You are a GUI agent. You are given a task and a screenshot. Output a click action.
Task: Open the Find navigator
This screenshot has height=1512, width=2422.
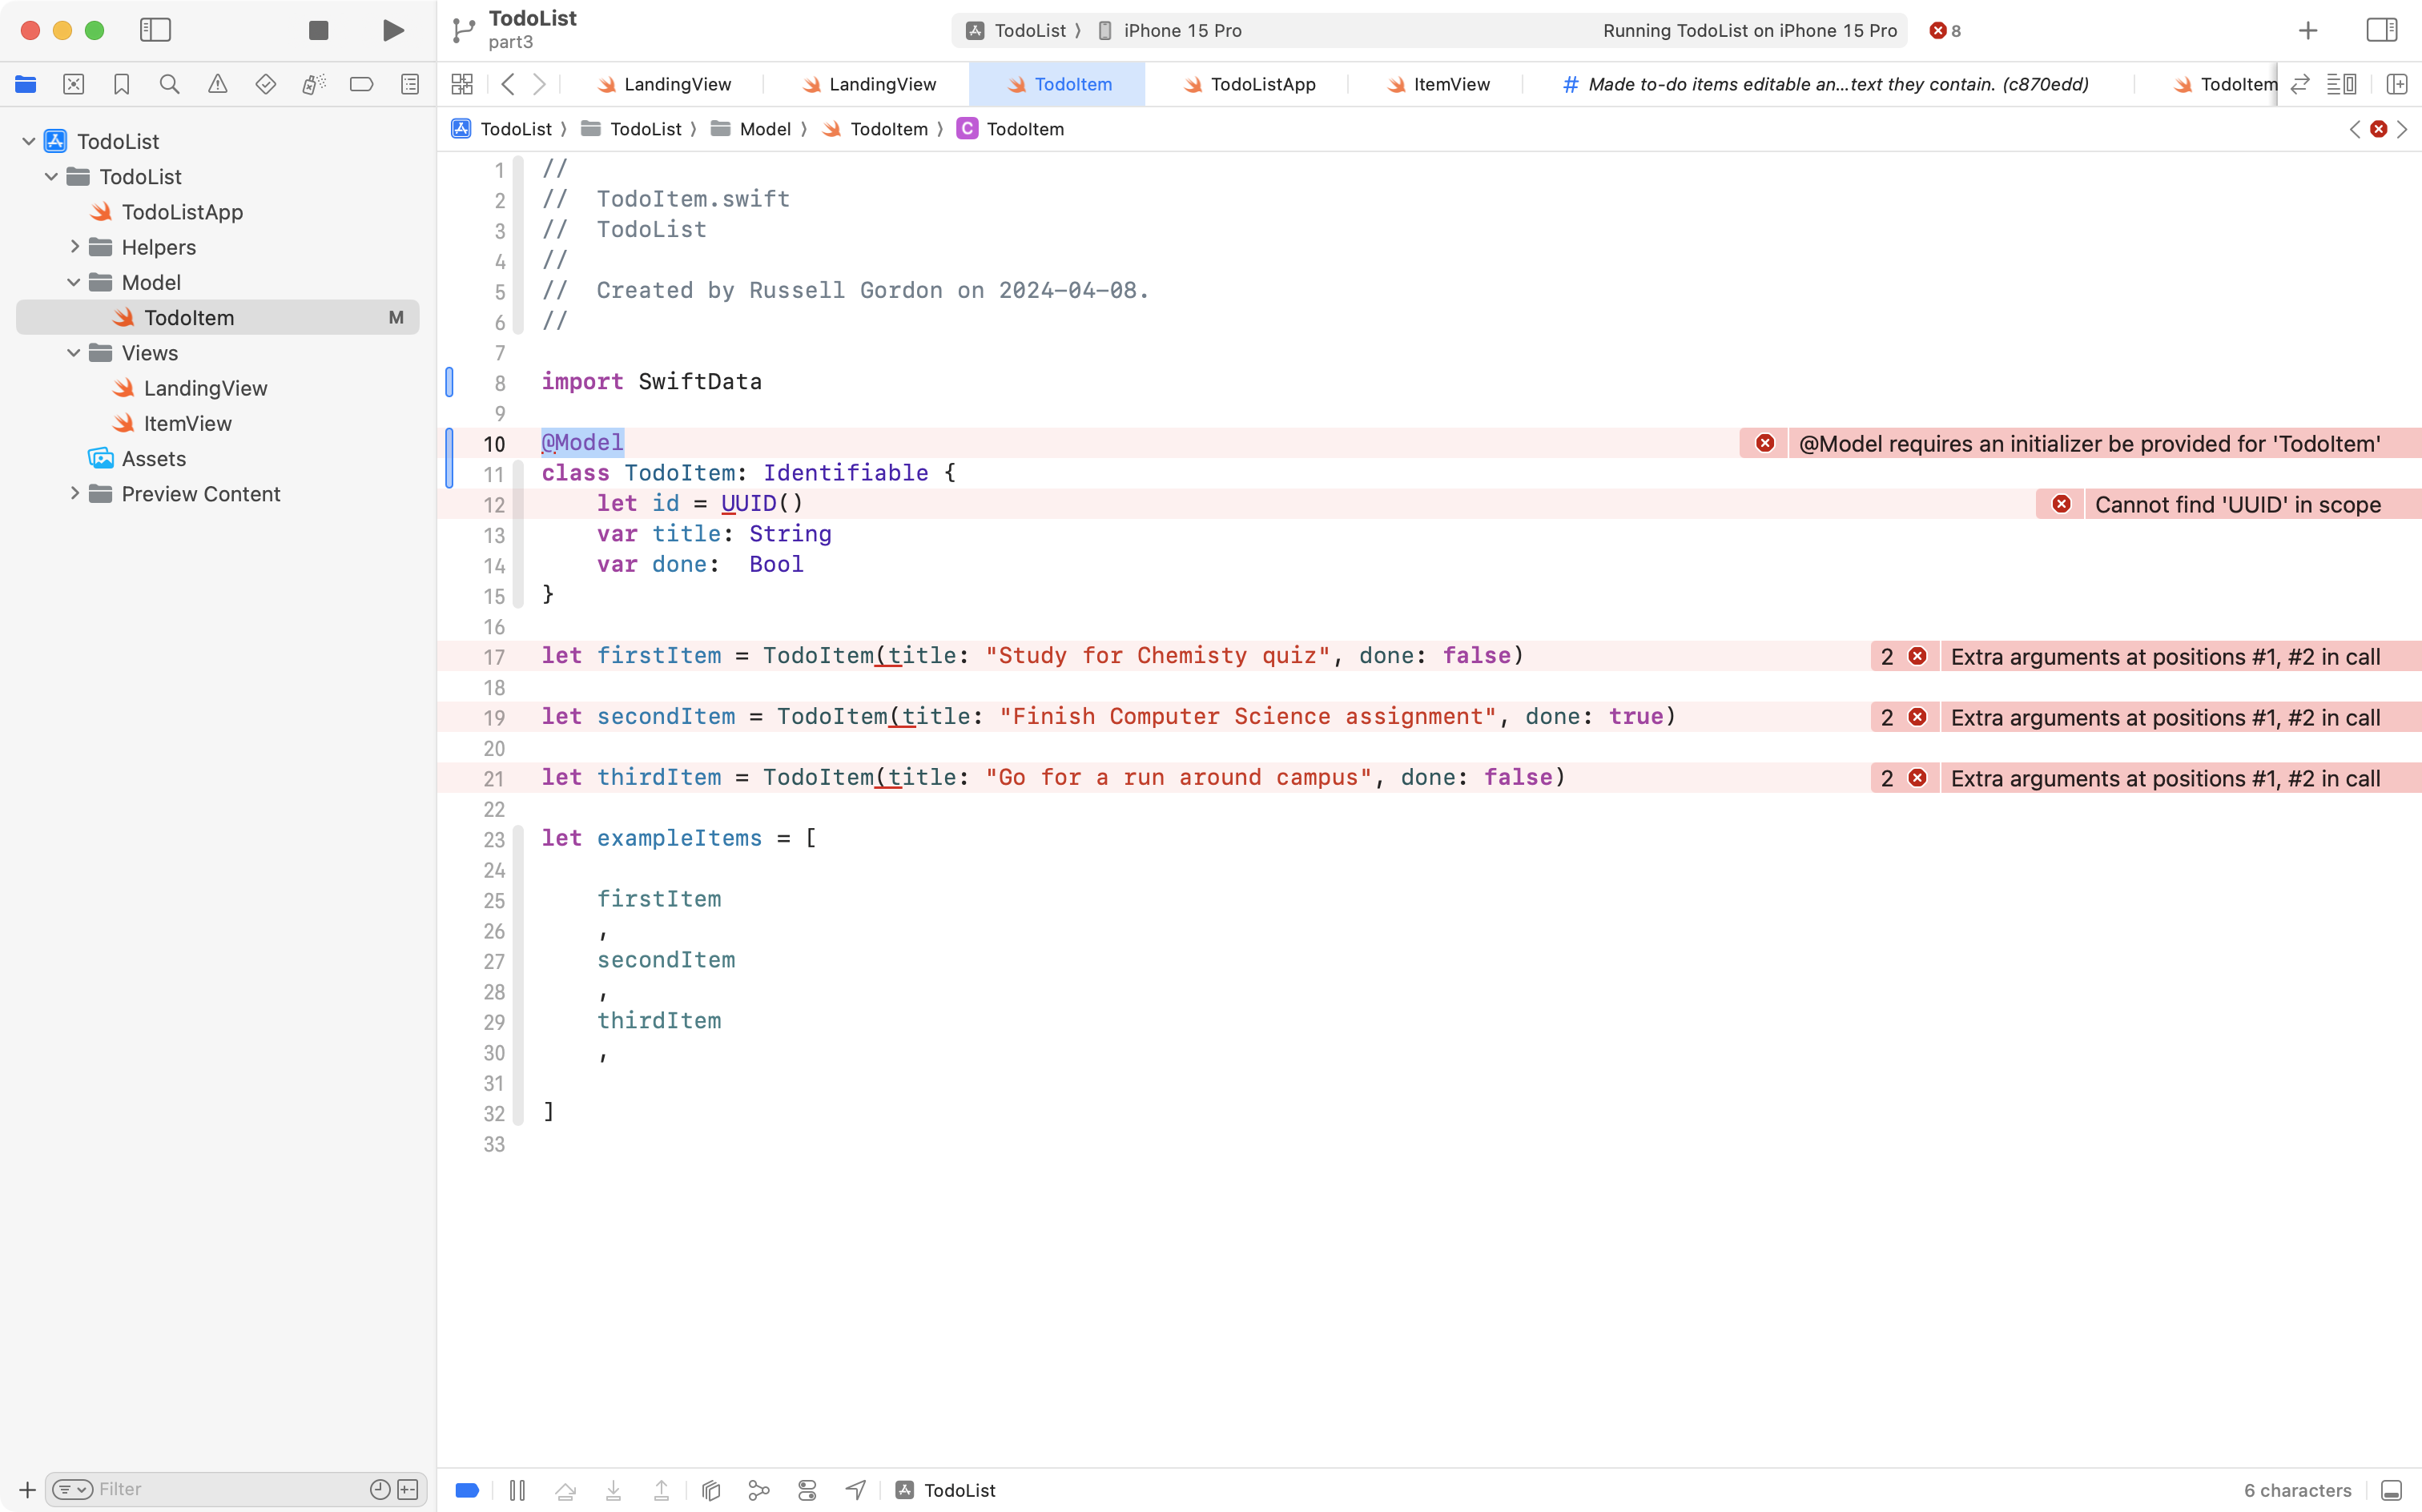pyautogui.click(x=169, y=84)
